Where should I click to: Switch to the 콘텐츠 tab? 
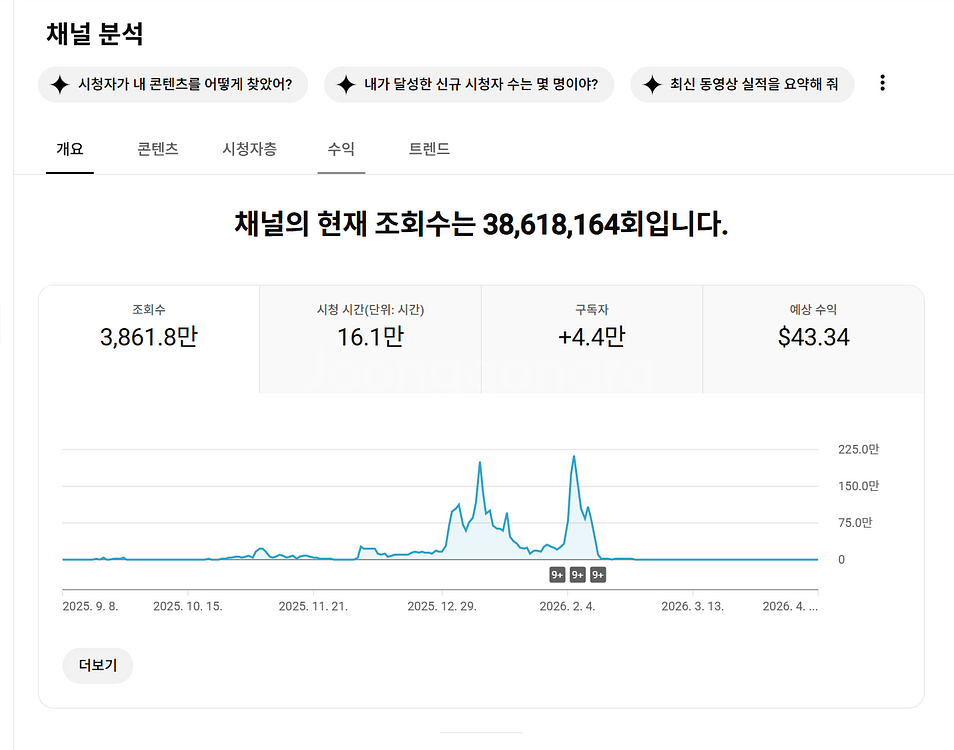point(158,149)
